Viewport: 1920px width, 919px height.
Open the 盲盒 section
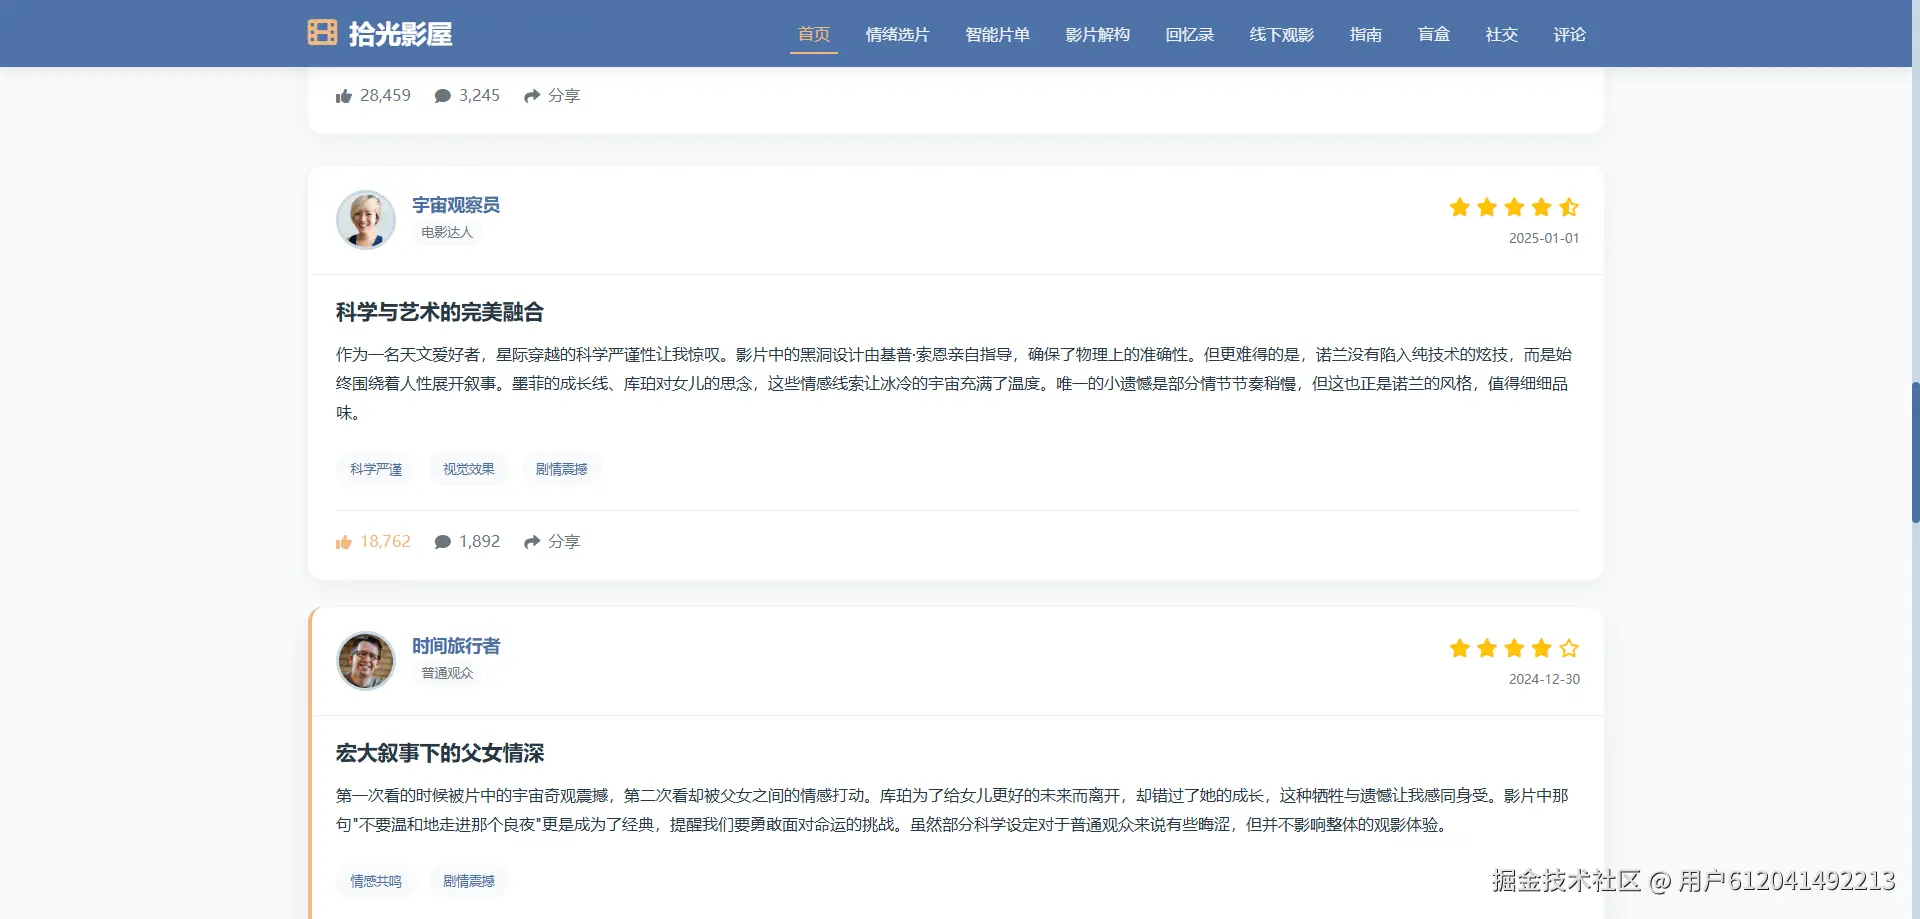tap(1433, 33)
